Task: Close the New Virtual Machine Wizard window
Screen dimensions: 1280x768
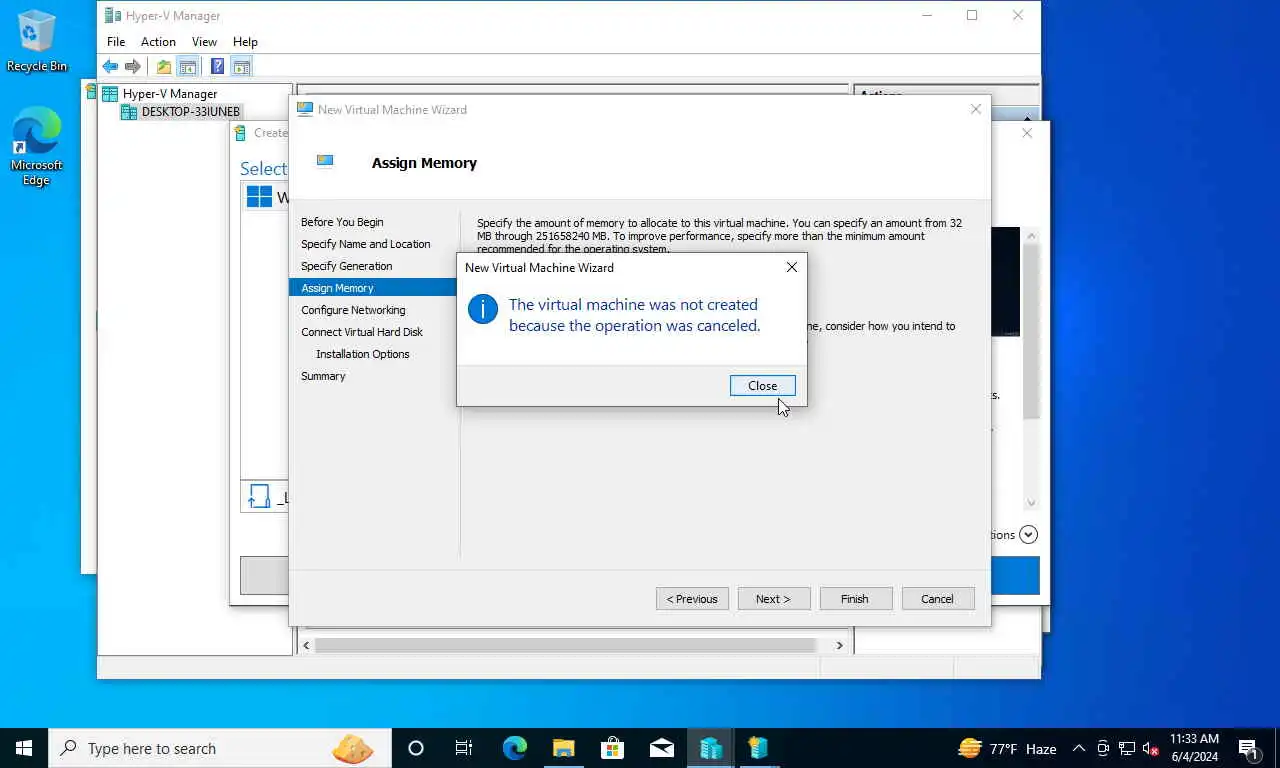Action: (976, 109)
